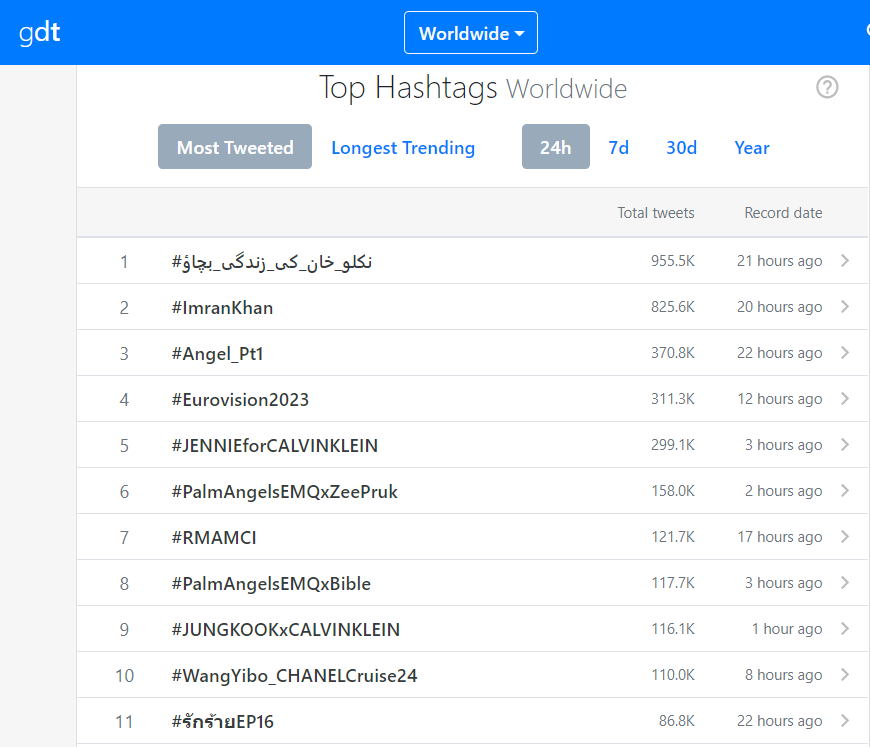Click the 299.1K tweet count

(x=672, y=445)
